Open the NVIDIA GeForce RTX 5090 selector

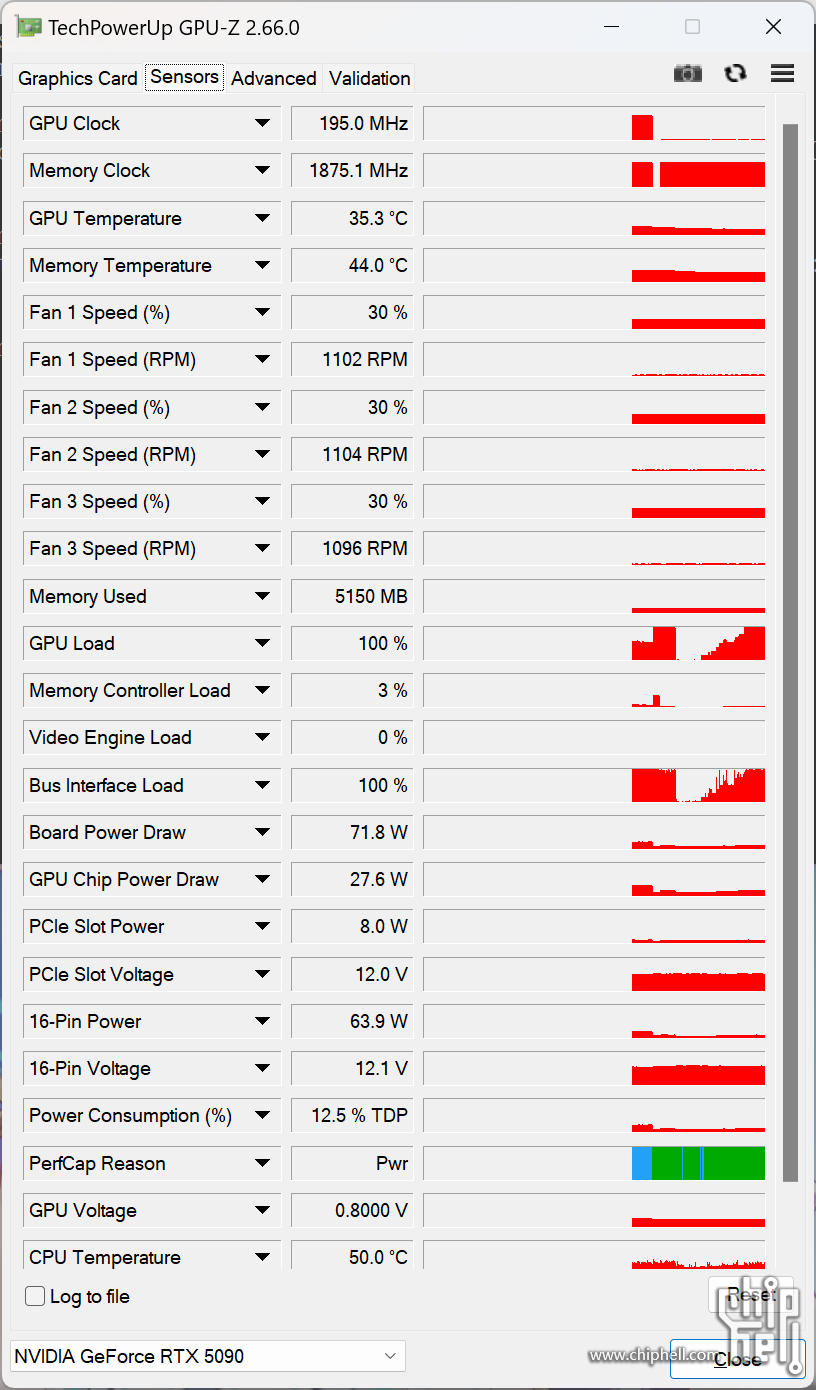207,1356
